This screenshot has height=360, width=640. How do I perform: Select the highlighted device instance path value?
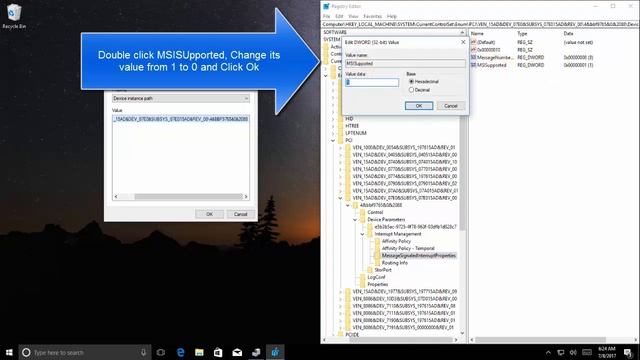tap(180, 119)
